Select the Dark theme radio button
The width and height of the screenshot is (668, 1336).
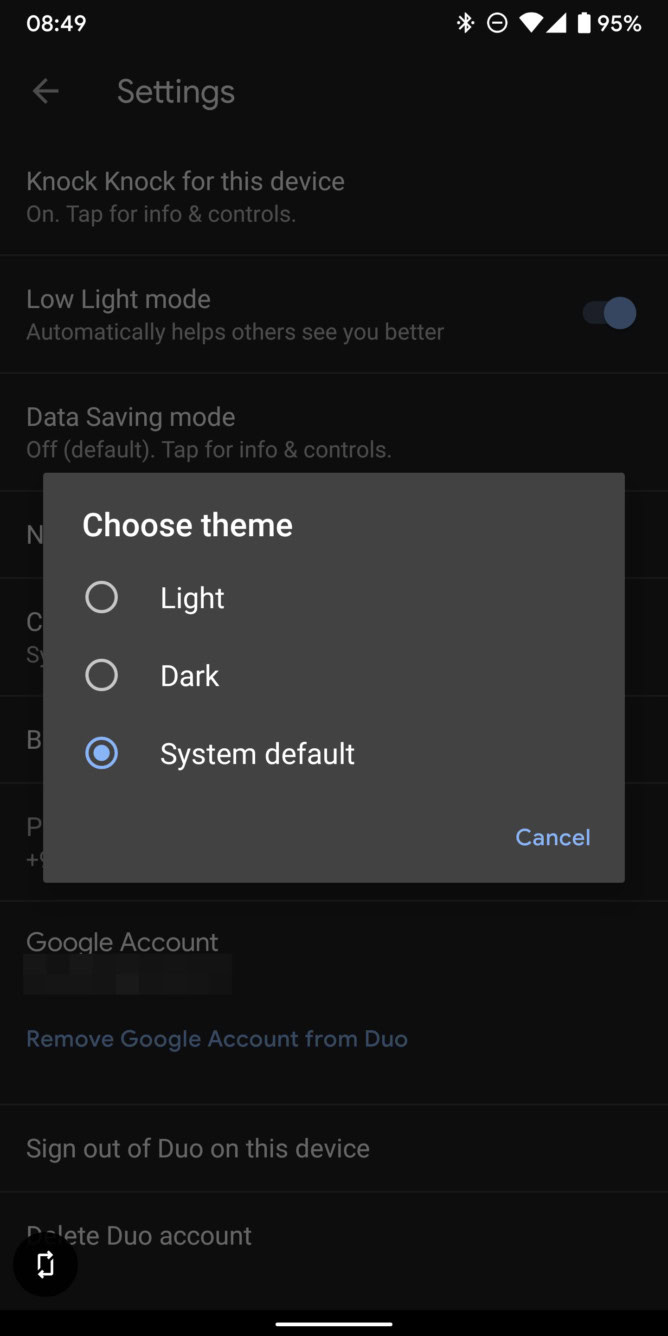click(x=102, y=676)
